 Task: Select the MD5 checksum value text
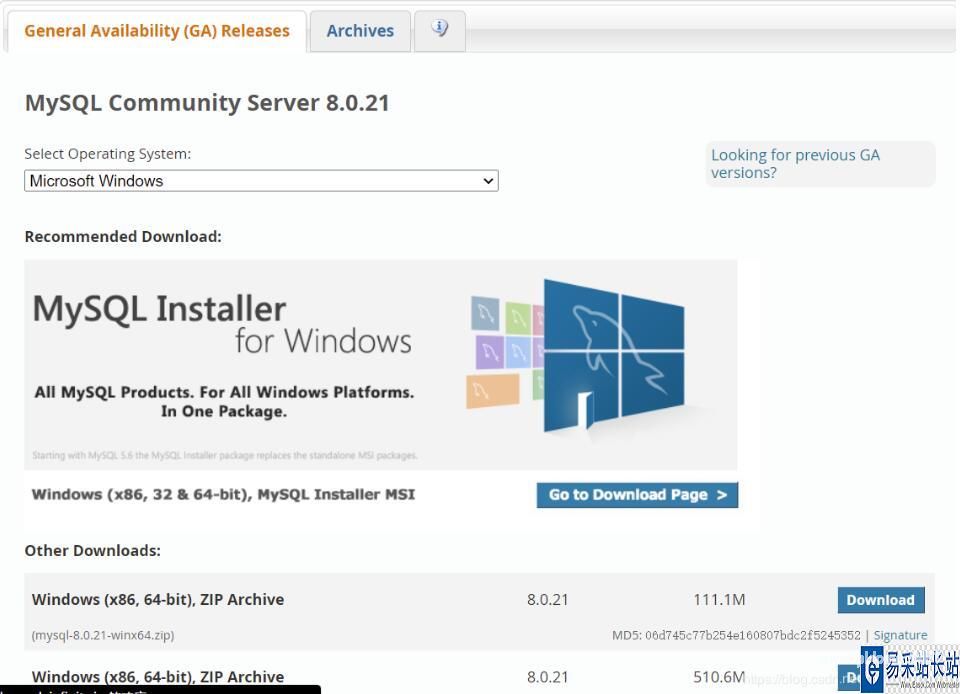753,635
